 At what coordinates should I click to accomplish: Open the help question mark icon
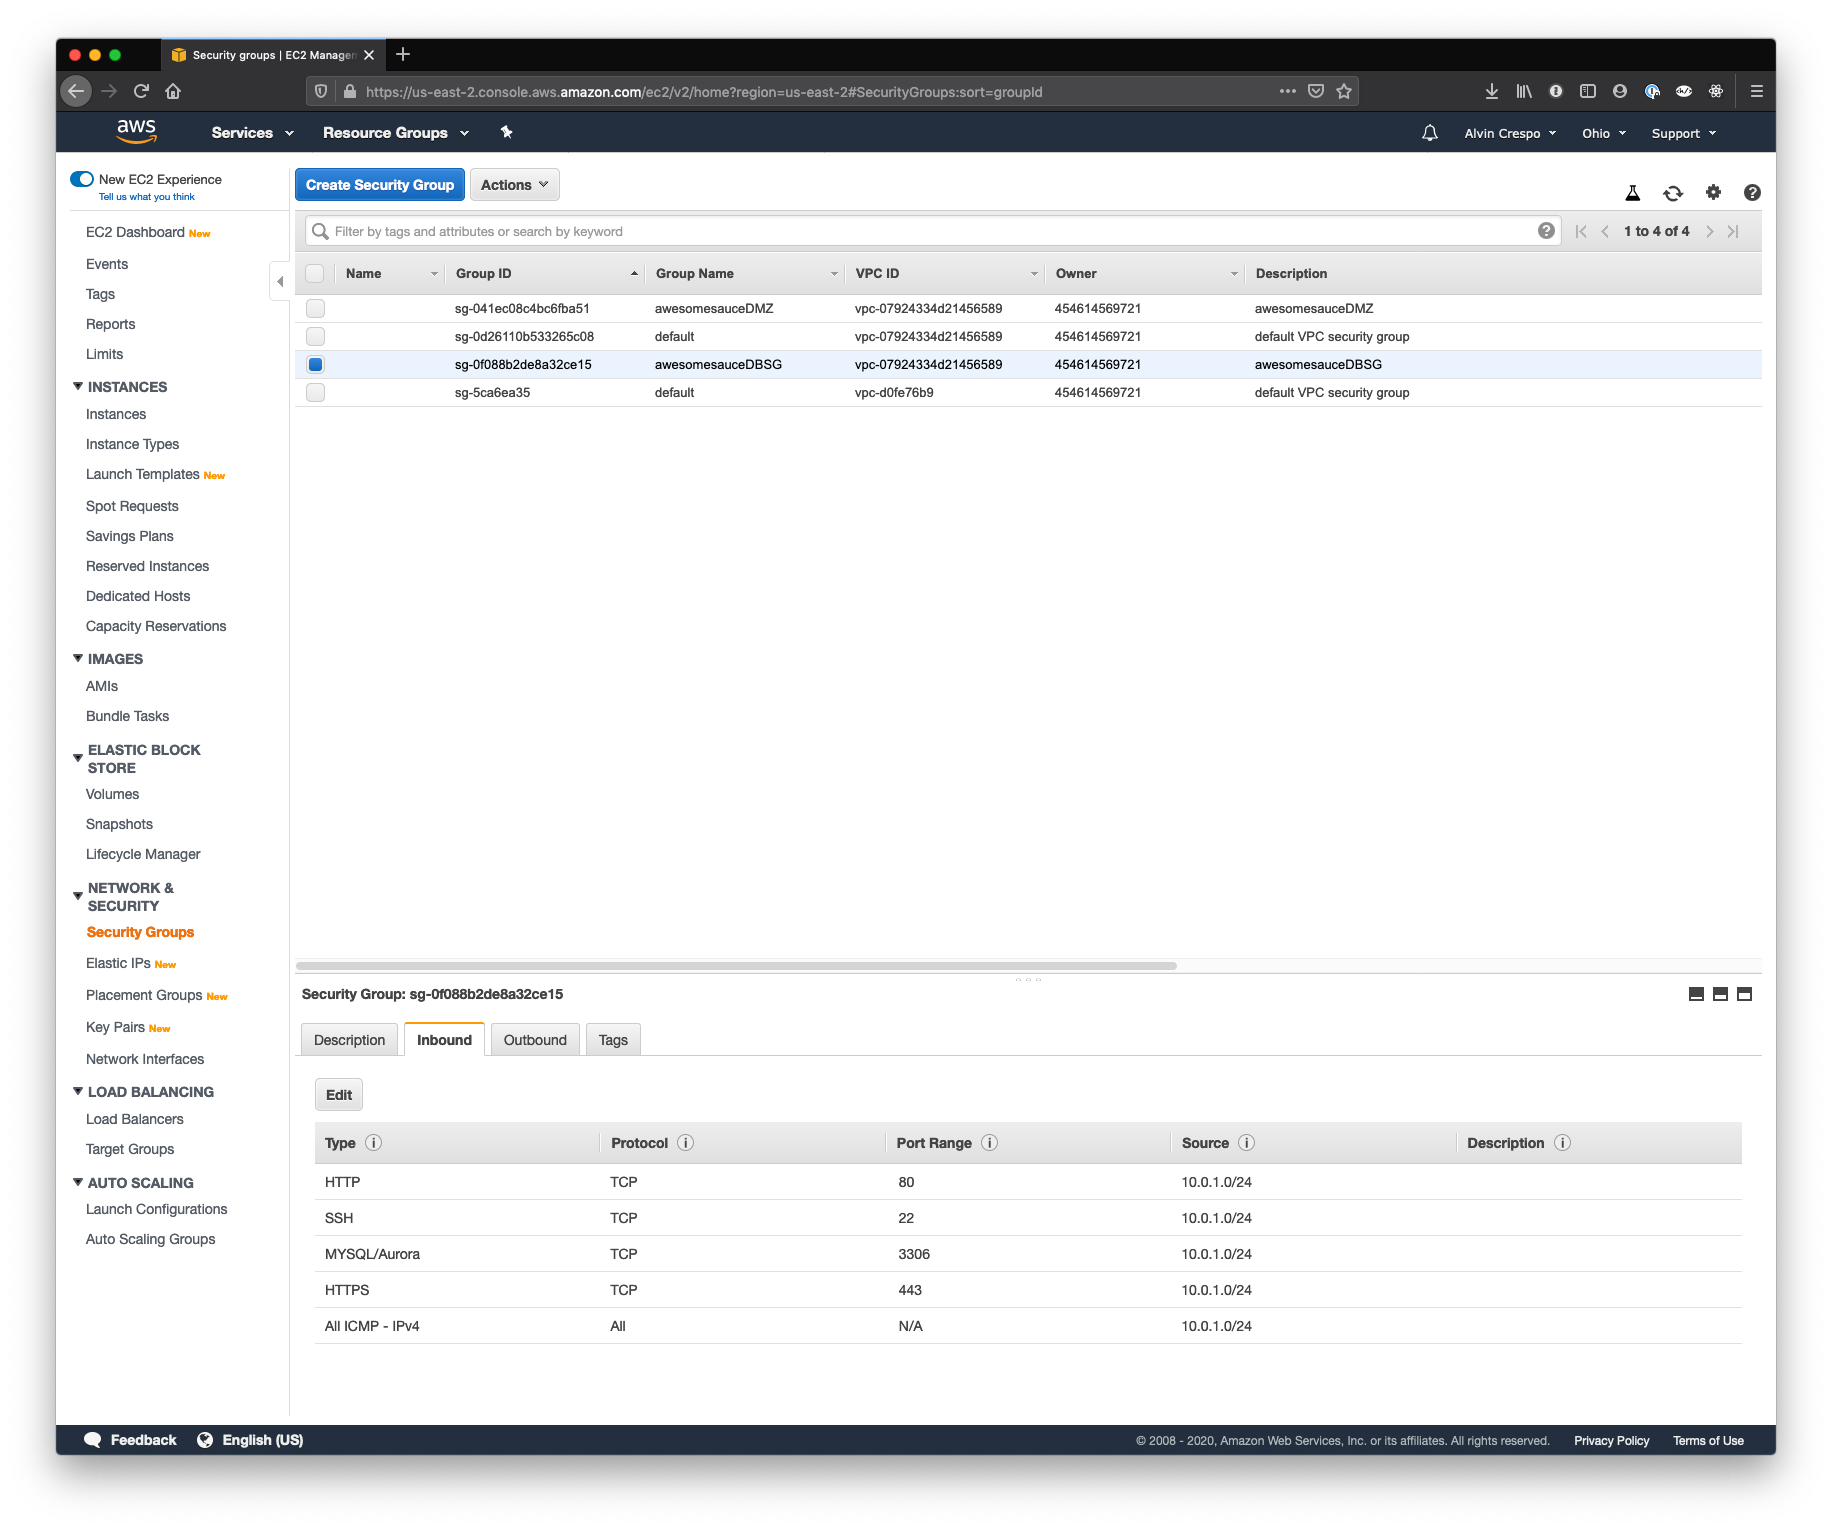1752,192
